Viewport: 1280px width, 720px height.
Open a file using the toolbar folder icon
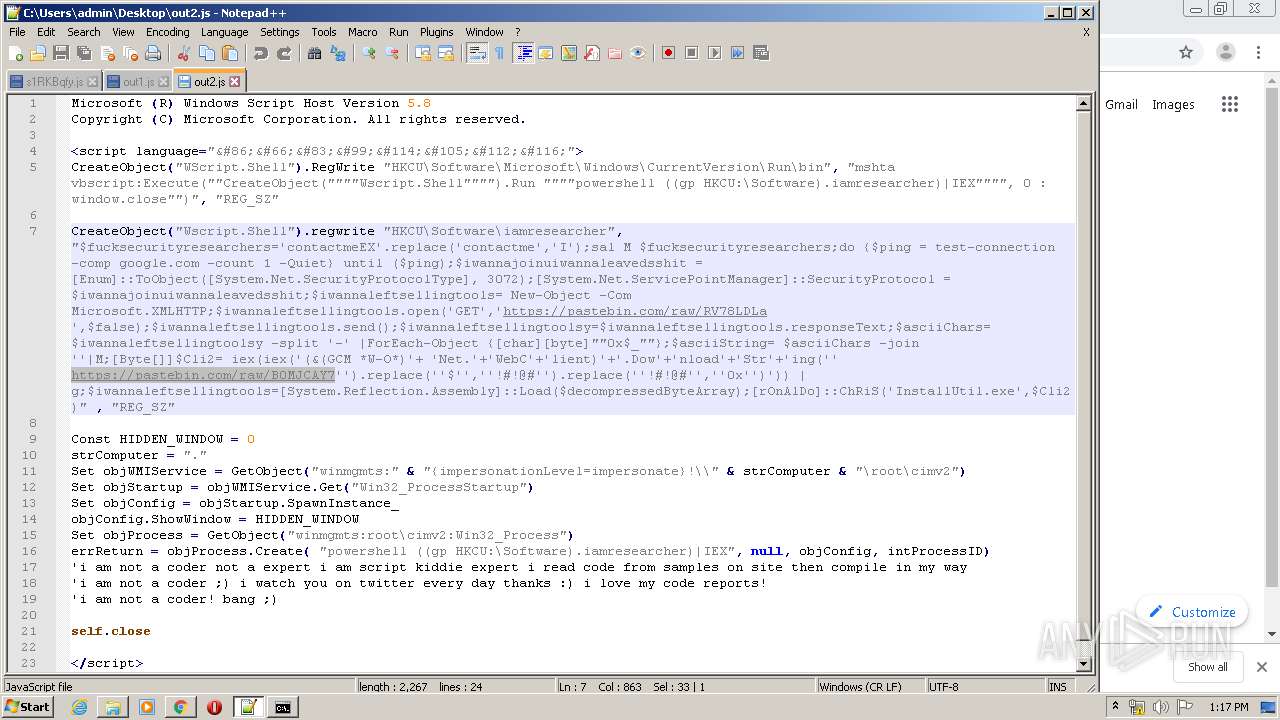pos(38,53)
